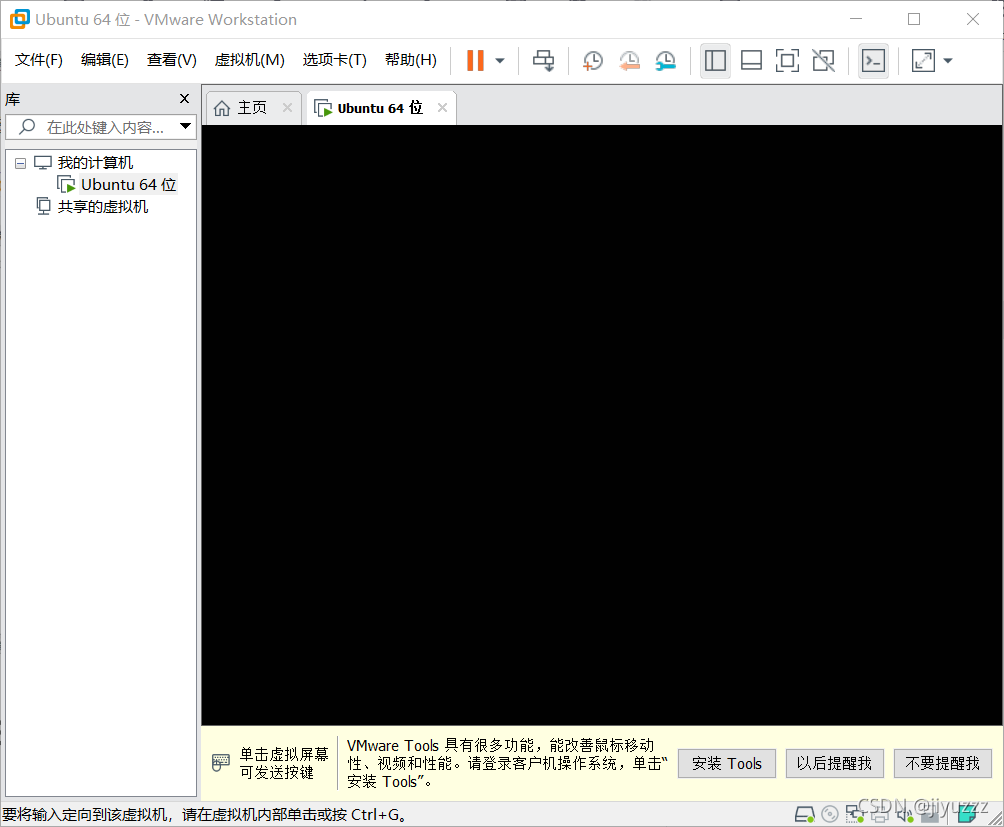Collapse the 我的计算机 tree node
Screen dimensions: 1004x827
click(20, 162)
